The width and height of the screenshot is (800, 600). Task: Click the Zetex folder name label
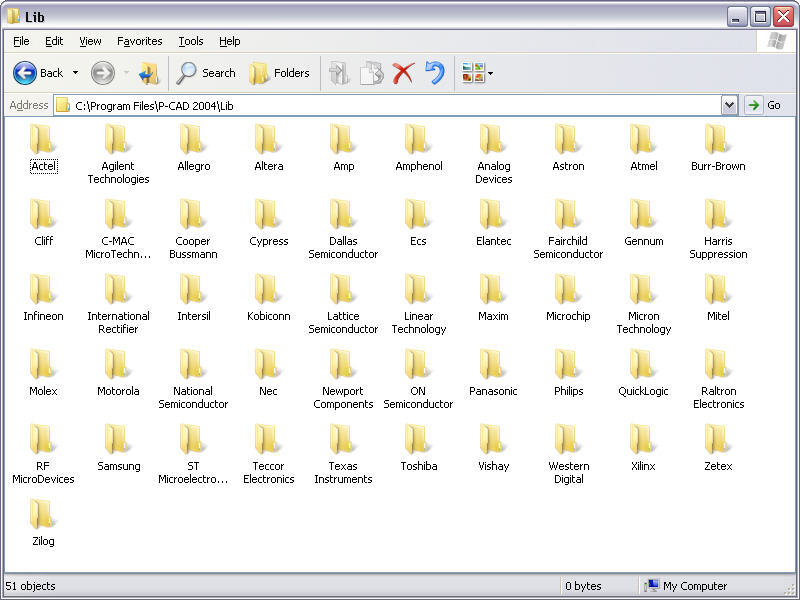[718, 466]
